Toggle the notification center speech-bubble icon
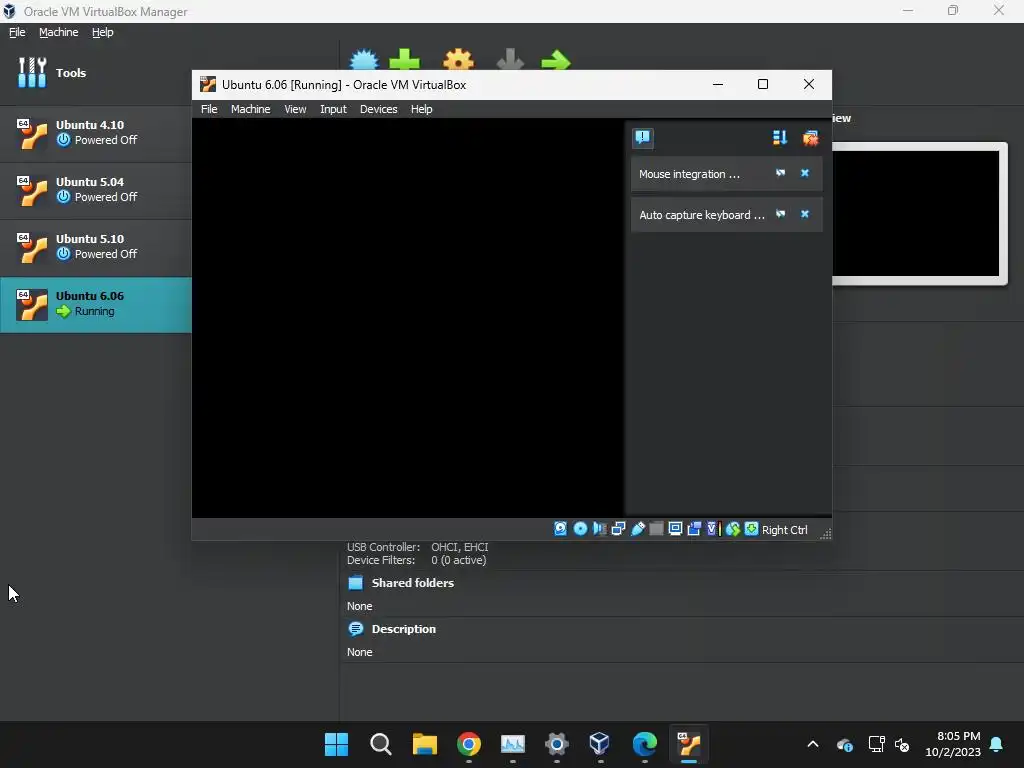Image resolution: width=1024 pixels, height=768 pixels. [x=643, y=137]
